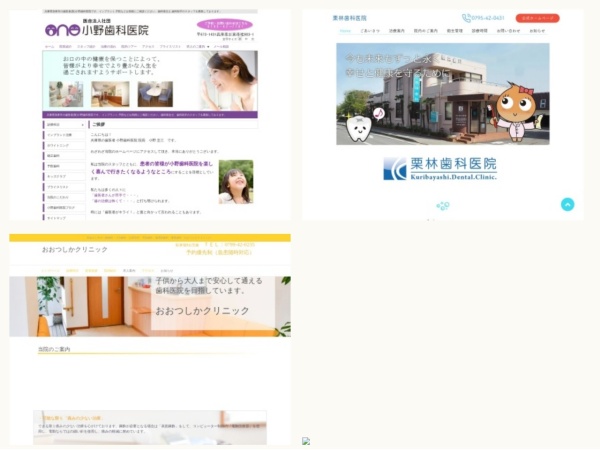Image resolution: width=600 pixels, height=450 pixels.
Task: Open サイトマップ in Ono sidebar
Action: [x=64, y=217]
